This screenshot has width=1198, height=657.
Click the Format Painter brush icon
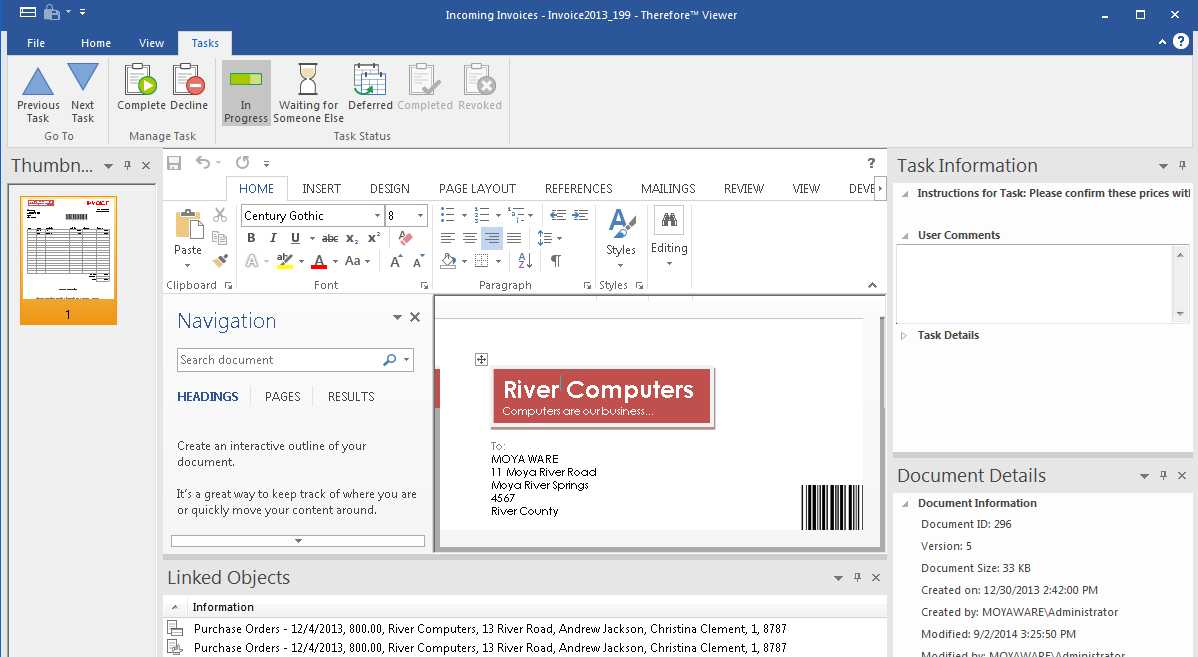pos(220,261)
